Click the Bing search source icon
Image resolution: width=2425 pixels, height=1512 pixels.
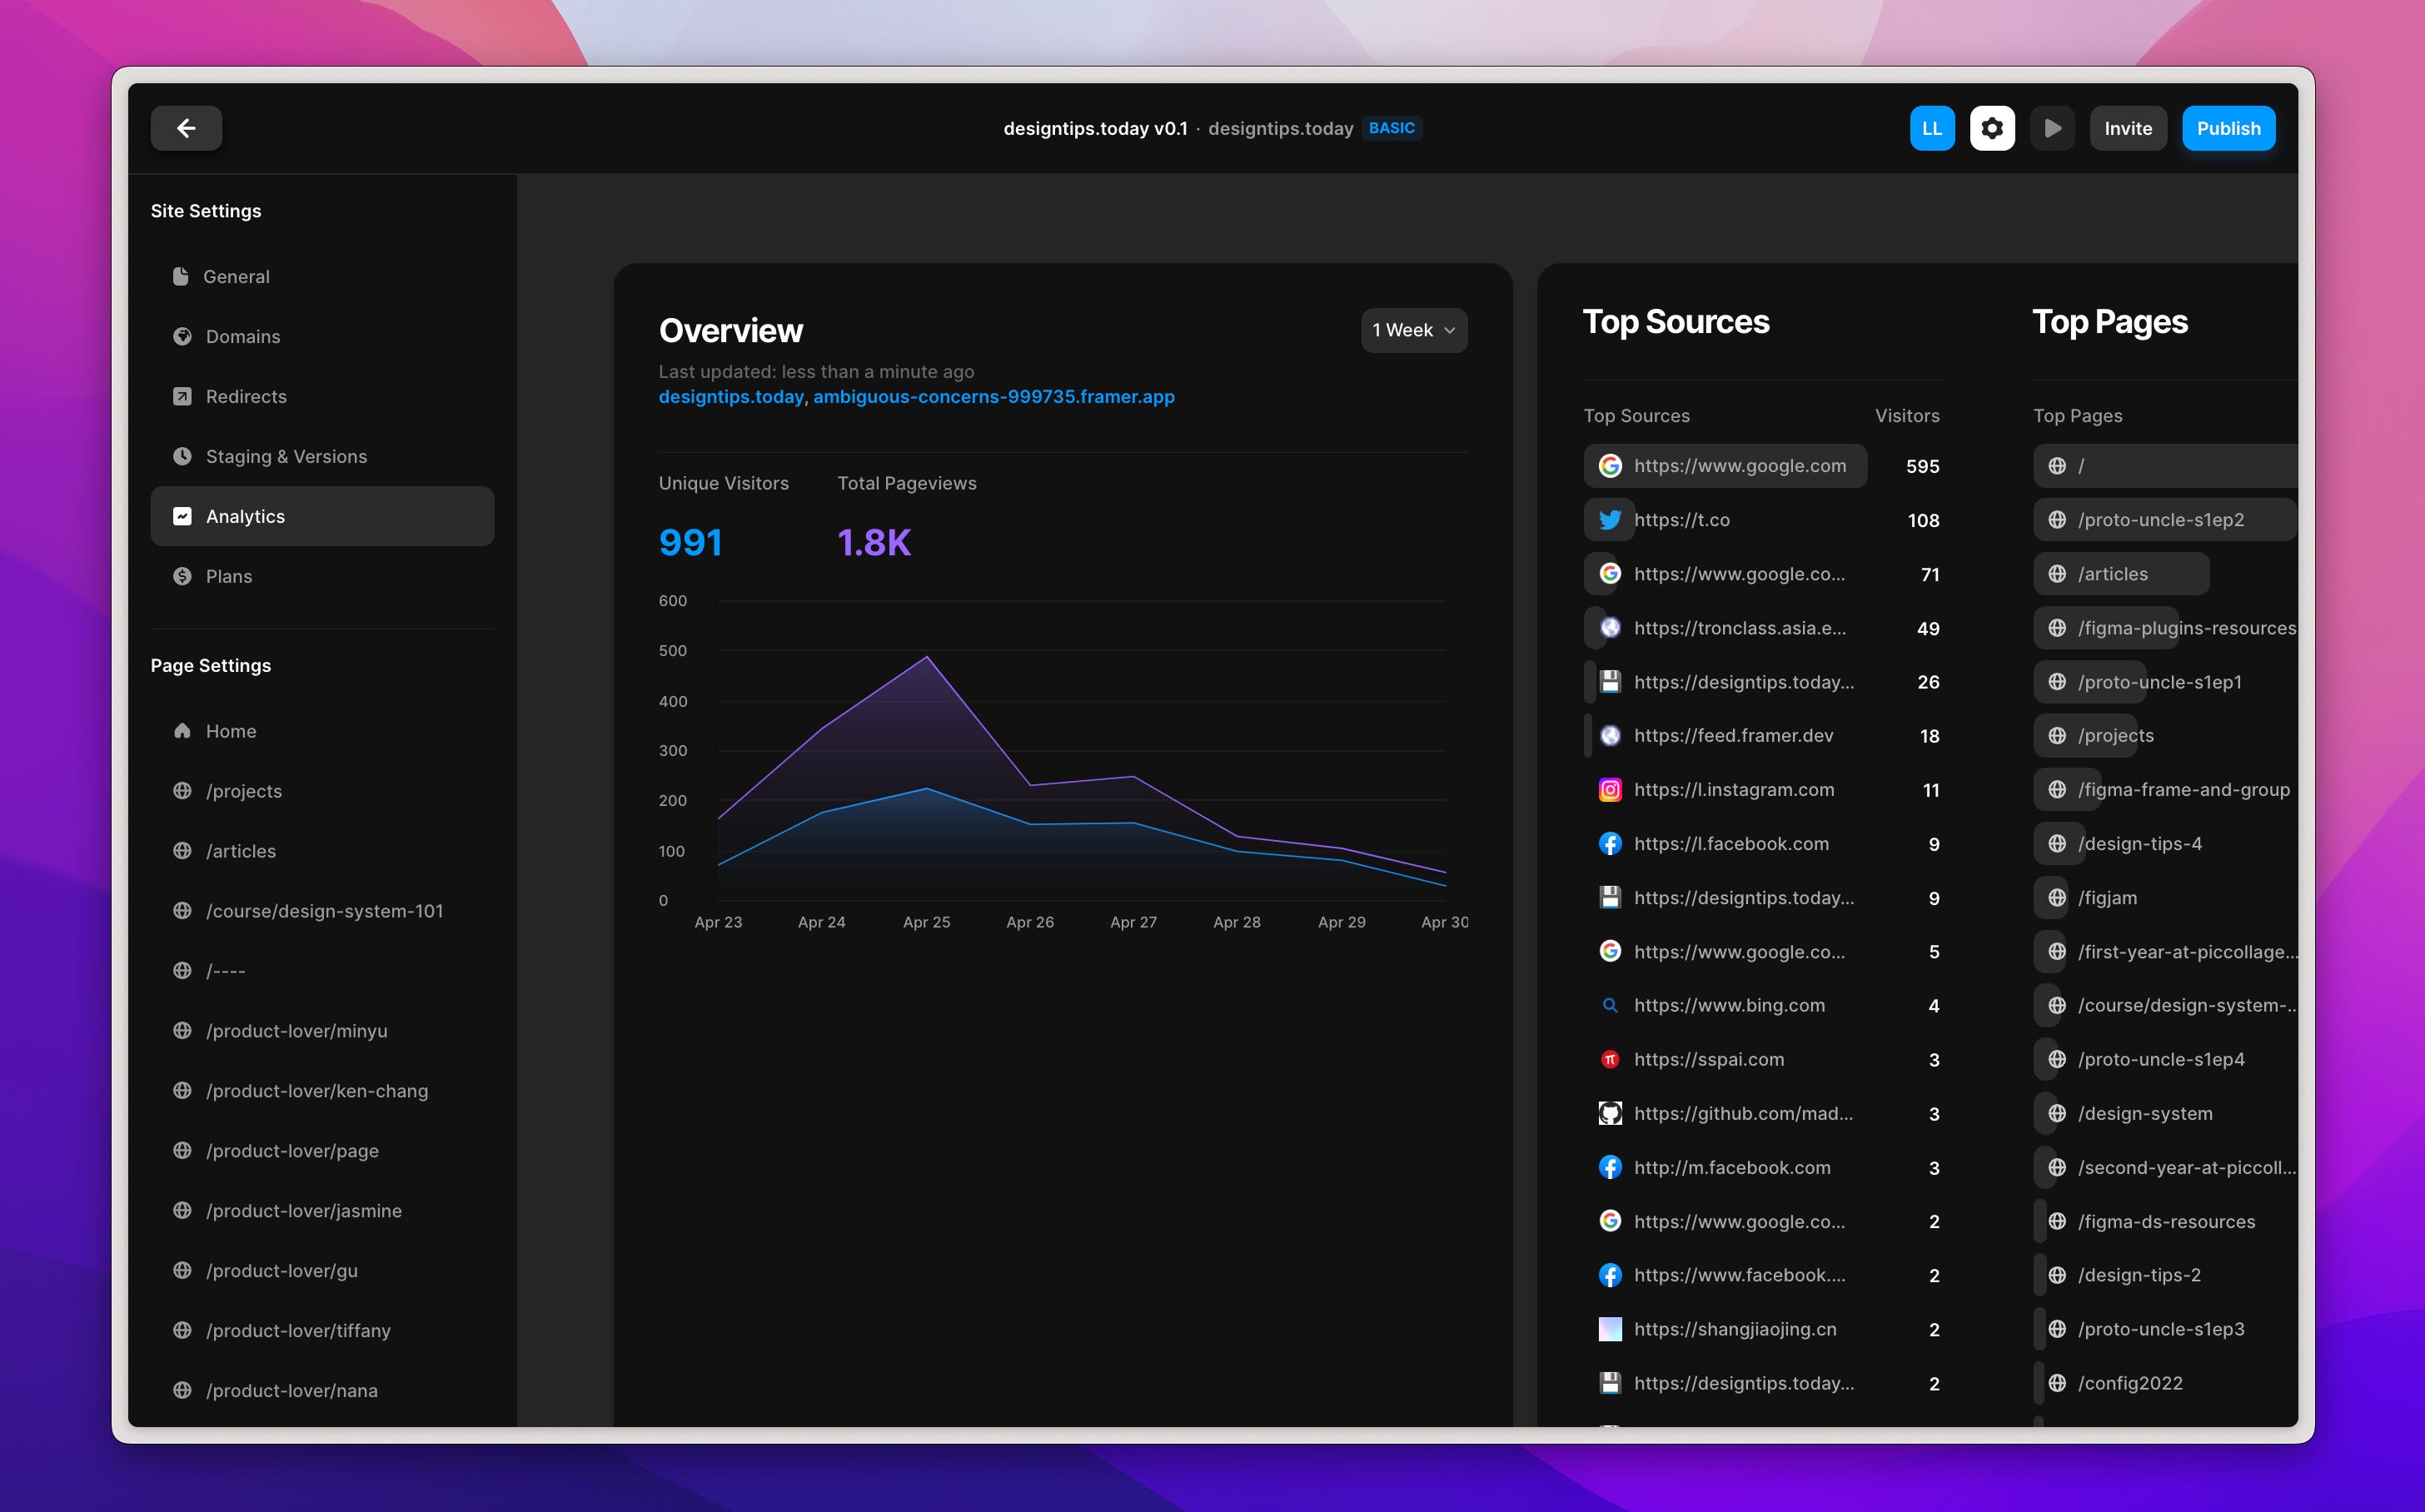tap(1609, 1005)
